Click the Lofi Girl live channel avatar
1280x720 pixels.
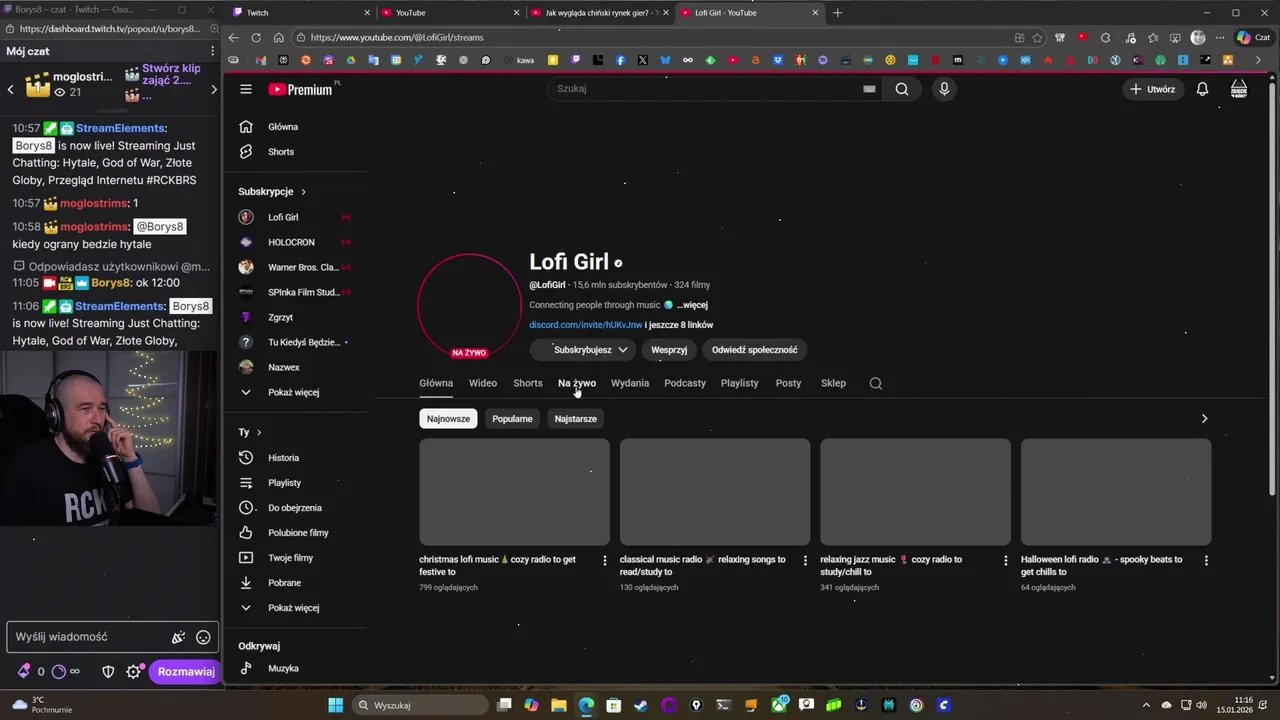[469, 305]
